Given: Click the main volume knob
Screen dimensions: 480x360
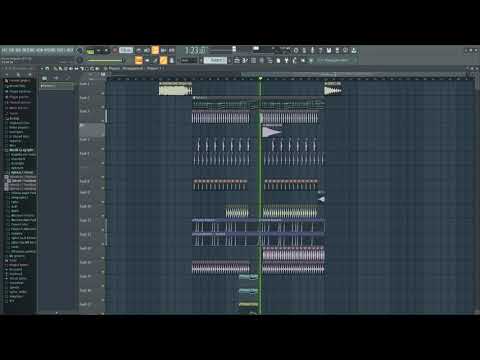Looking at the screenshot, I should tap(79, 51).
